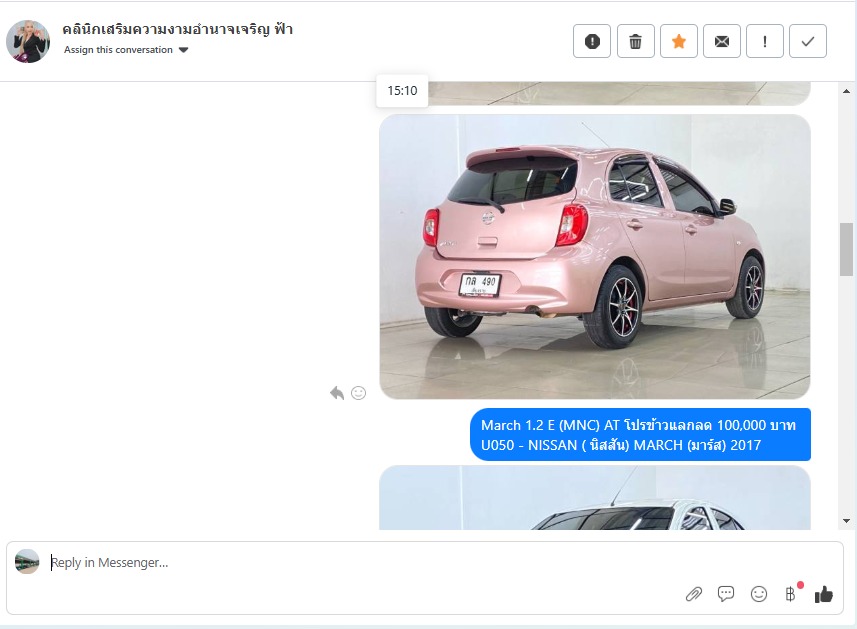Mark conversation as done checkmark
Viewport: 857px width, 629px height.
[x=808, y=41]
